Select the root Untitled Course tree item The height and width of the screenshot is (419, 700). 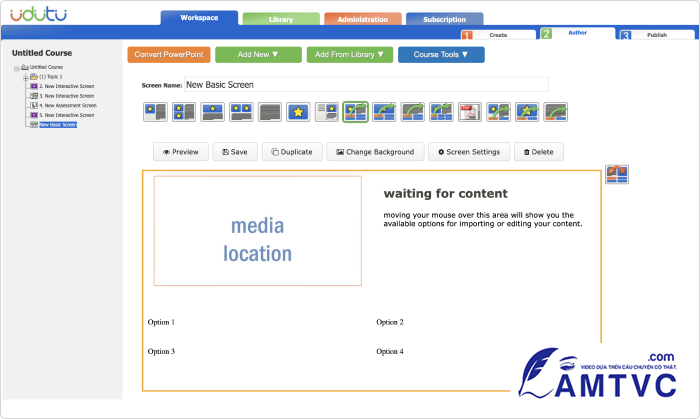(46, 67)
